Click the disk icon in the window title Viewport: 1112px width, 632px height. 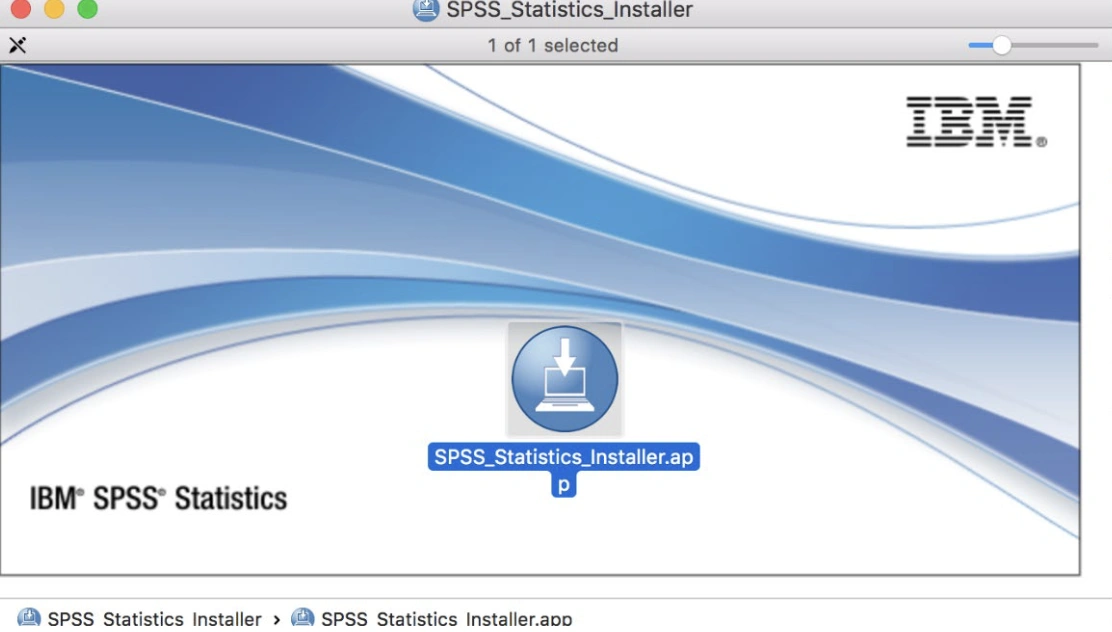coord(426,10)
